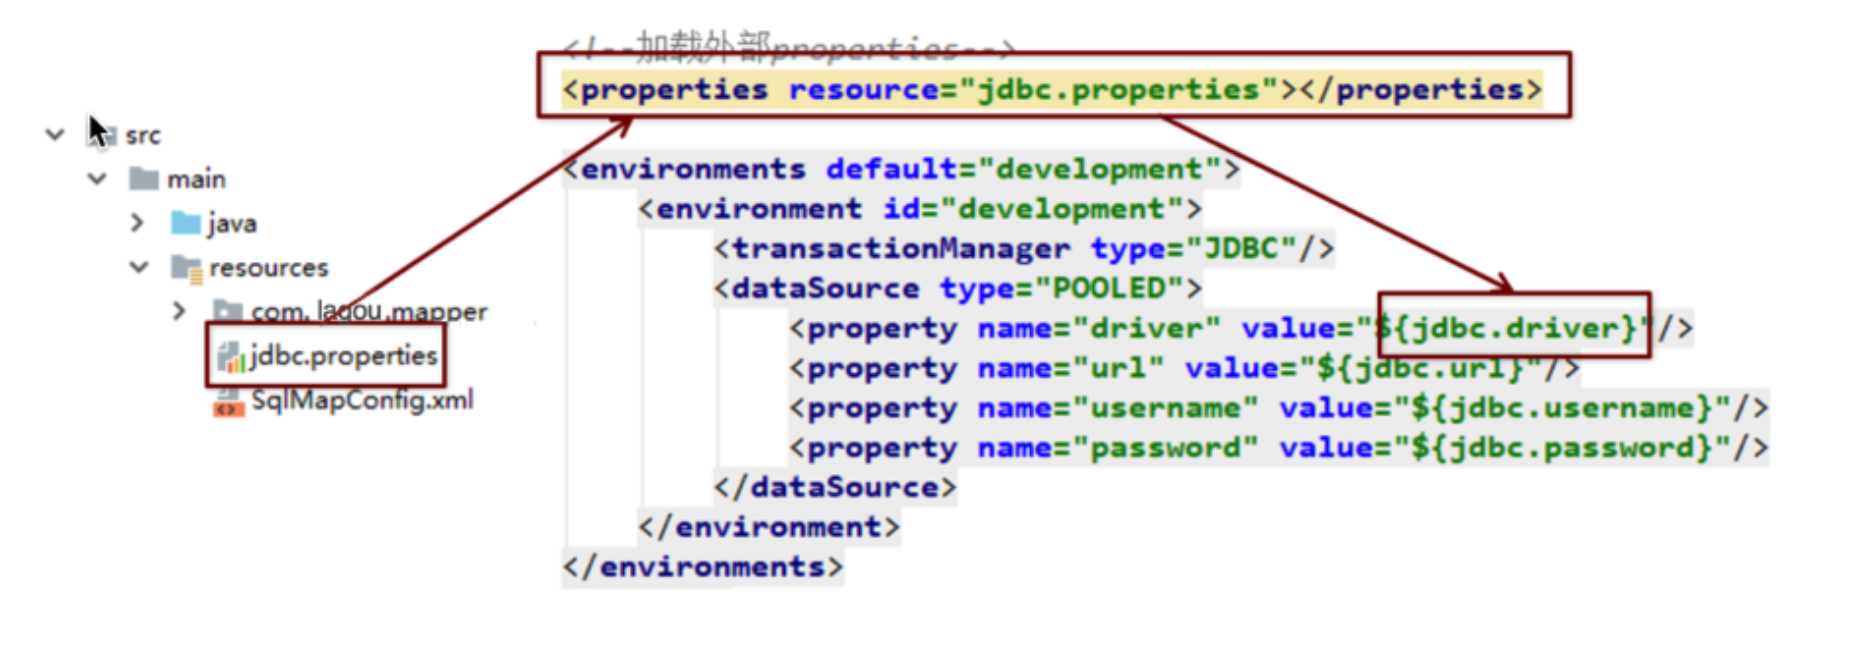Click the closing </properties> tag
This screenshot has height=650, width=1864.
click(1421, 89)
